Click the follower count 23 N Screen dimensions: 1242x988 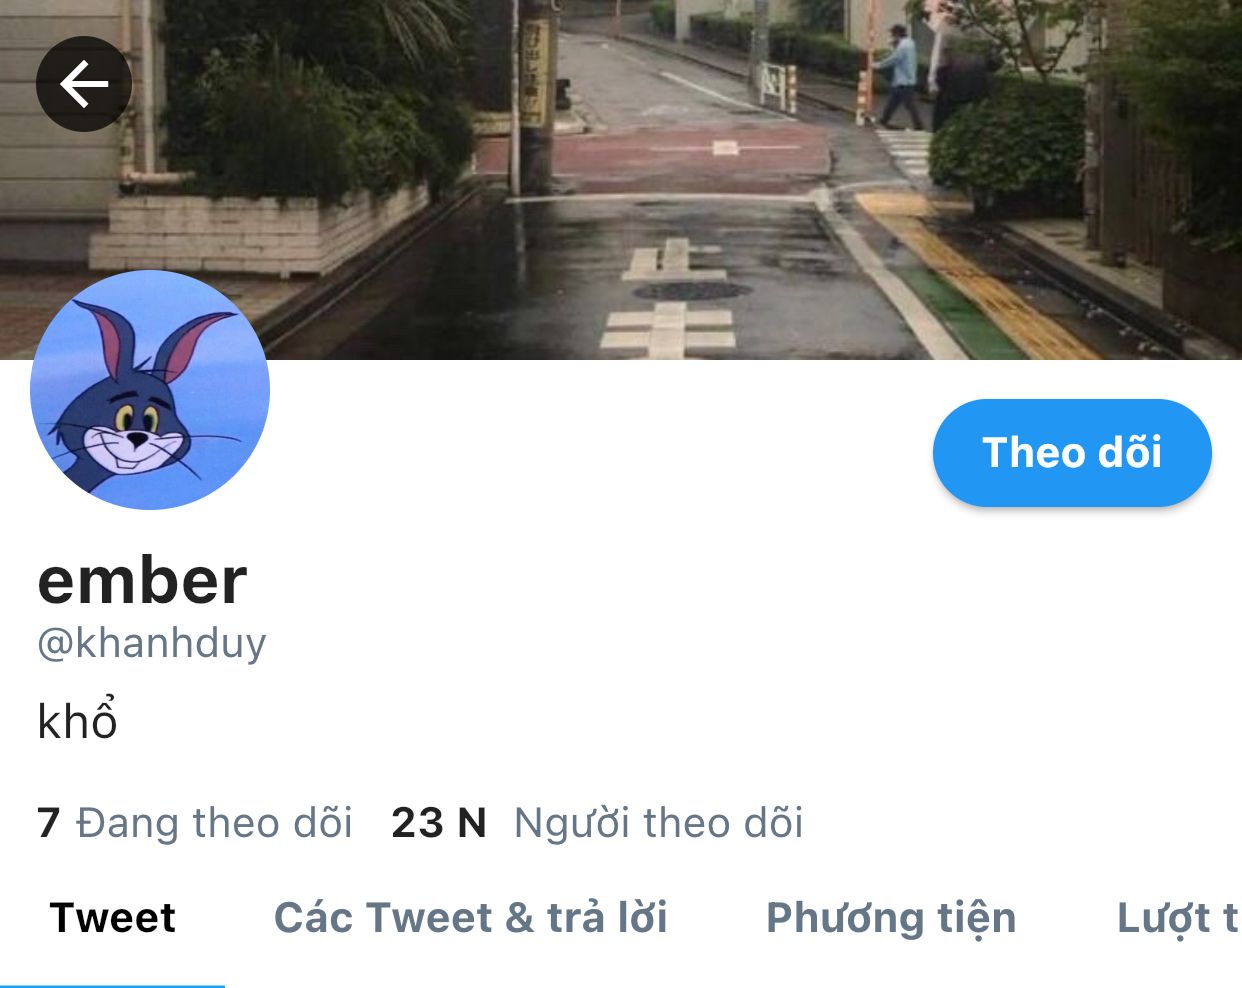439,823
